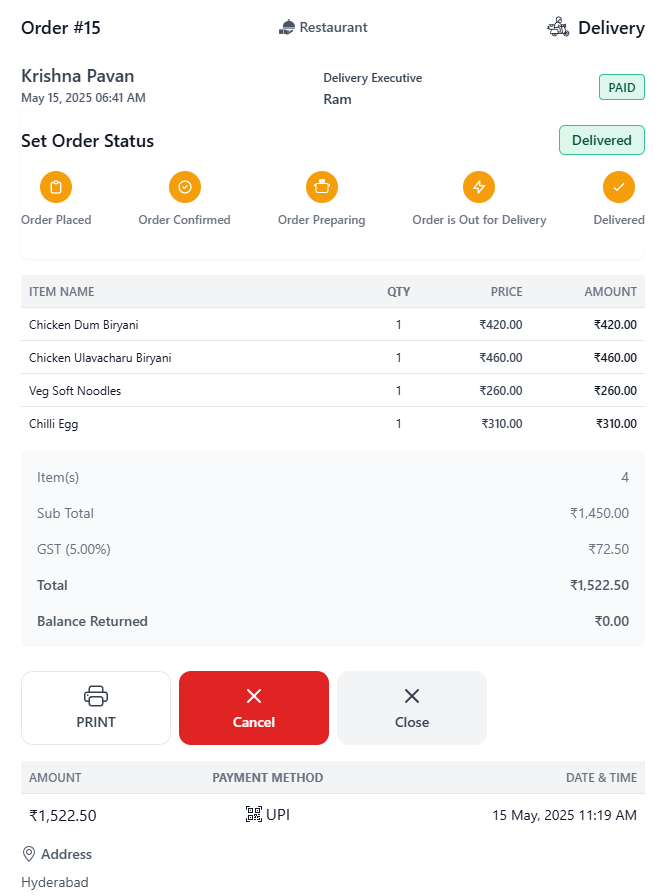The image size is (667, 896).
Task: Click the Order Preparing pot icon
Action: coord(322,187)
